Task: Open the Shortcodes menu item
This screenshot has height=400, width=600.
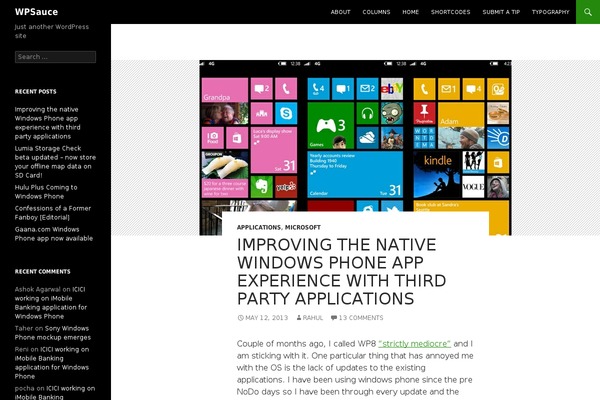Action: tap(450, 12)
